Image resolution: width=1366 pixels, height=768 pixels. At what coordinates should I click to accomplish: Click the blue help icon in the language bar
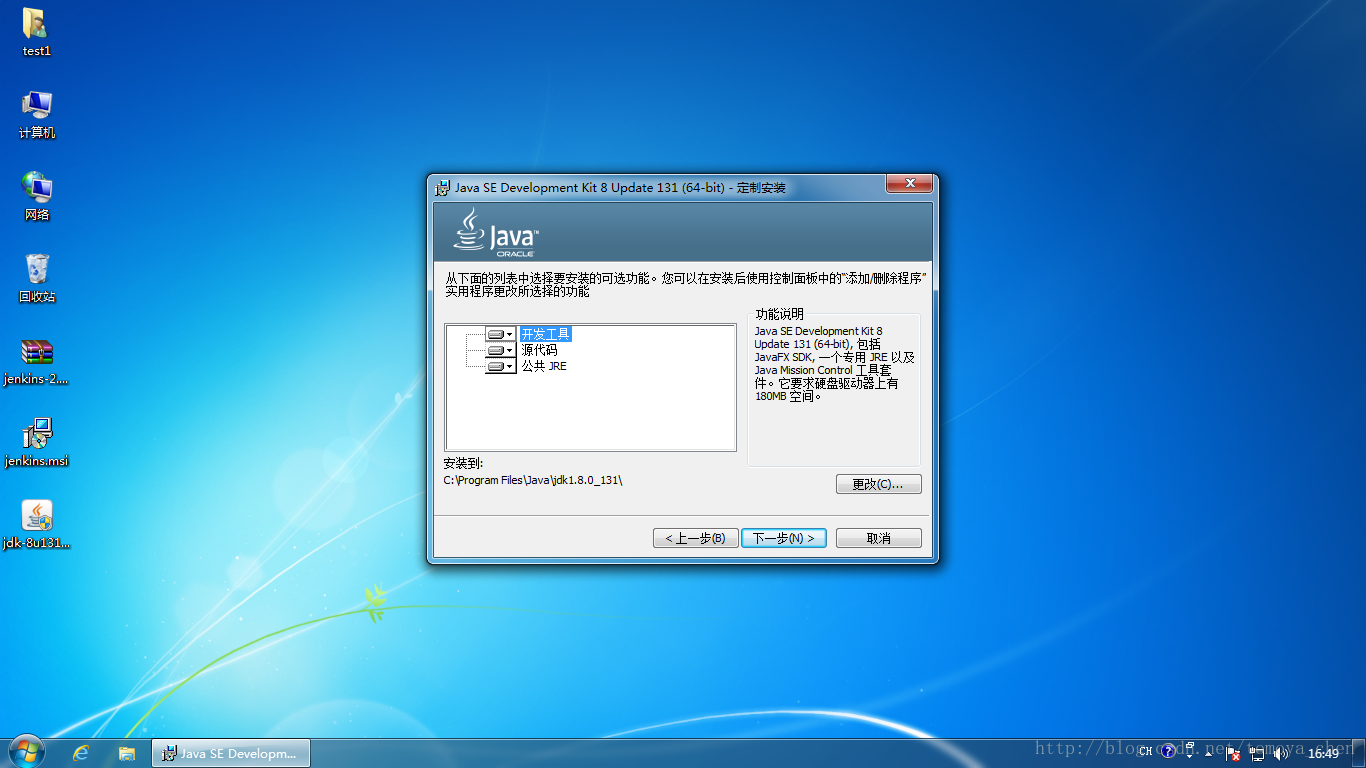[1167, 752]
